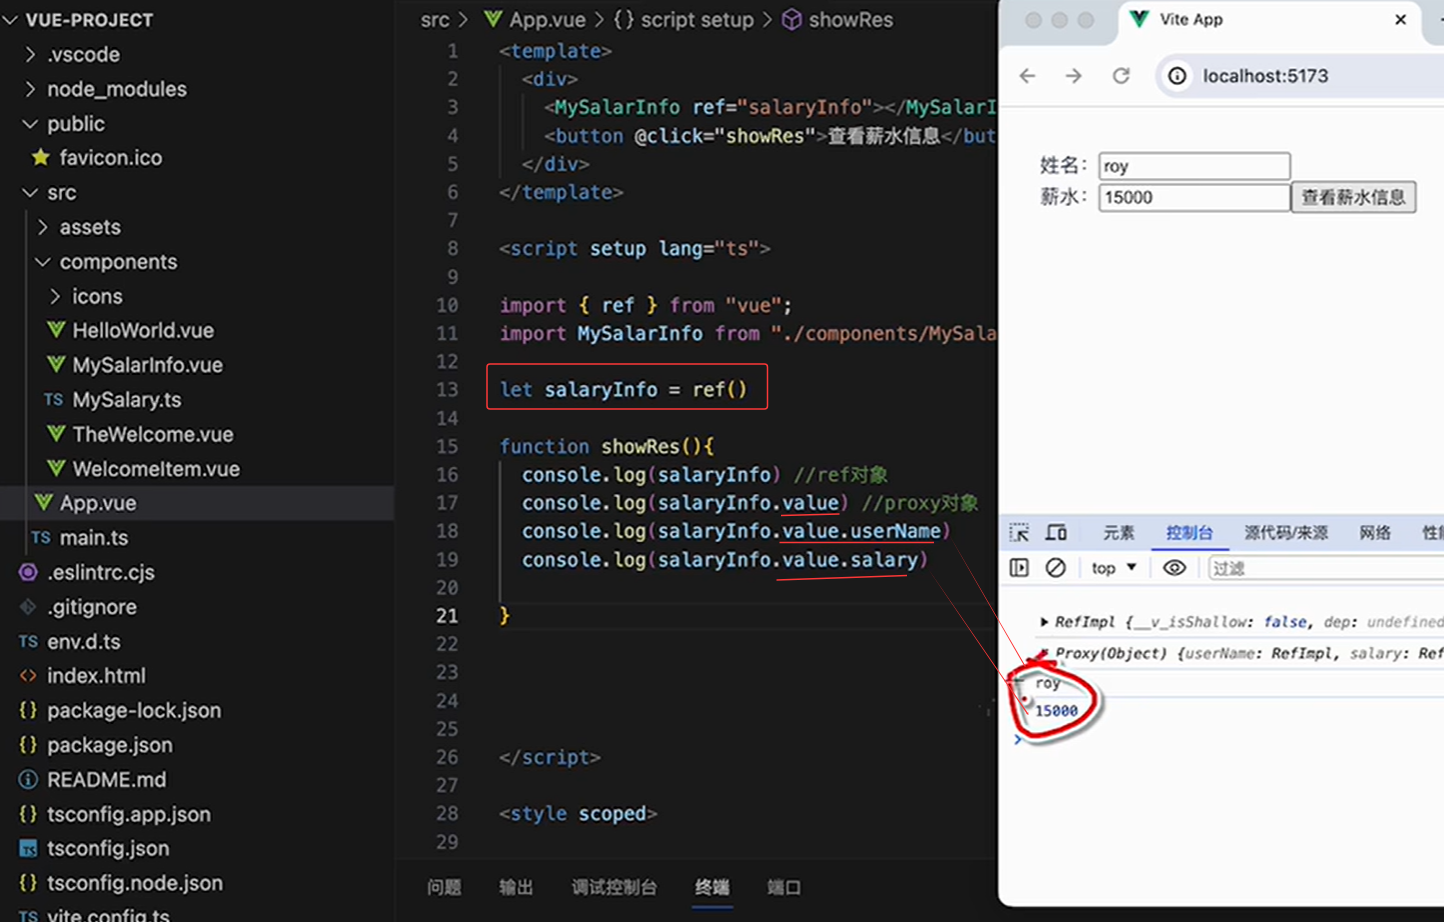Switch to the 端口 panel tab

tap(784, 887)
